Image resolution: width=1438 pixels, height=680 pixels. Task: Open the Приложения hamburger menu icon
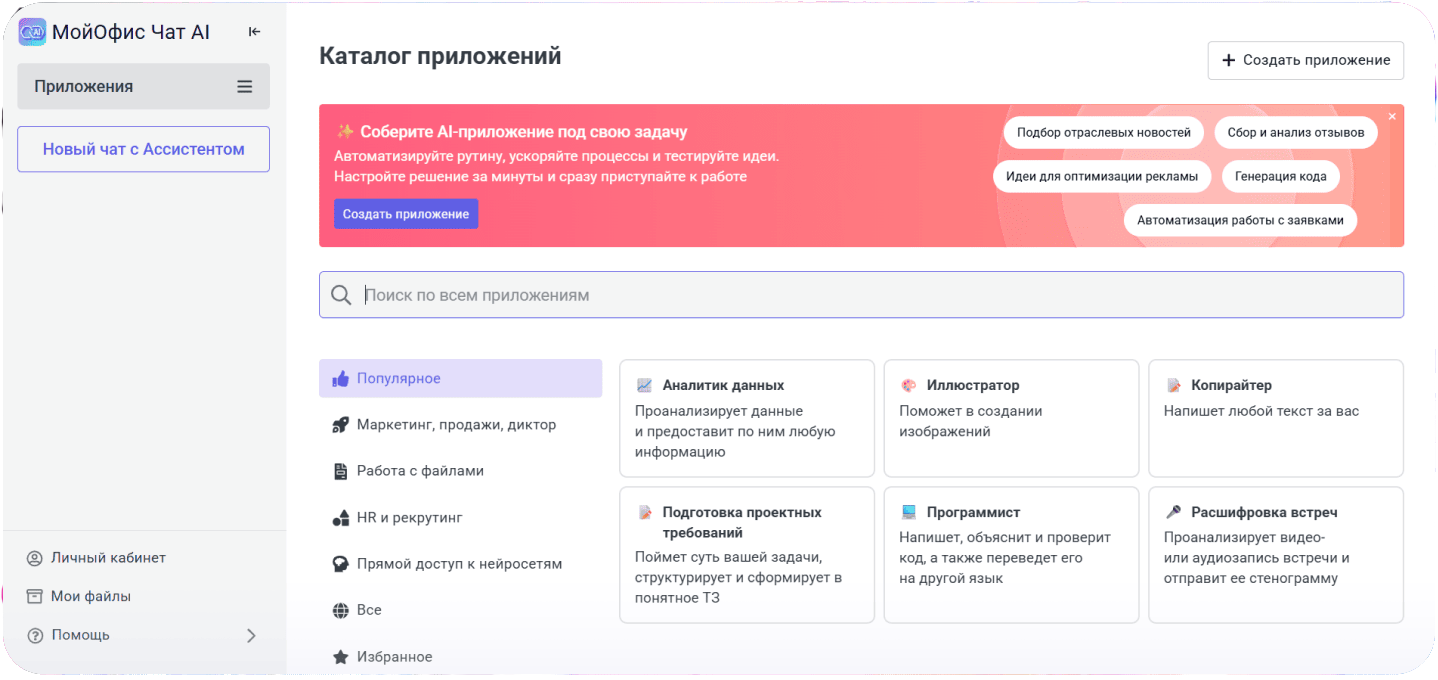(x=245, y=87)
